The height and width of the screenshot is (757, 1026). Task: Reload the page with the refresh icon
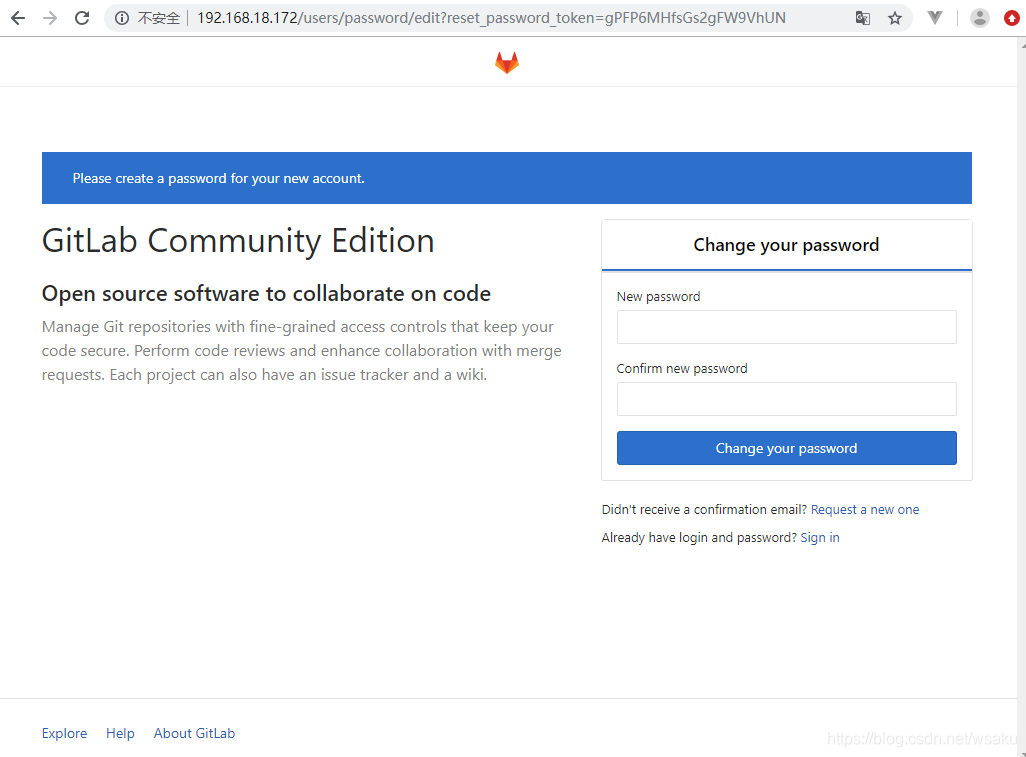pos(82,18)
